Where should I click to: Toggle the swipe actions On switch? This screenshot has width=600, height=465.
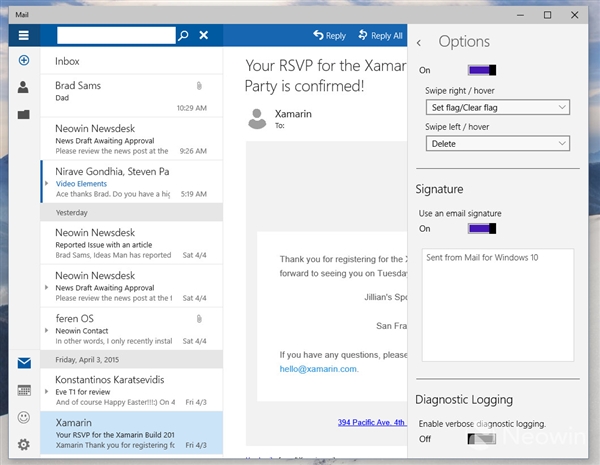(x=482, y=70)
